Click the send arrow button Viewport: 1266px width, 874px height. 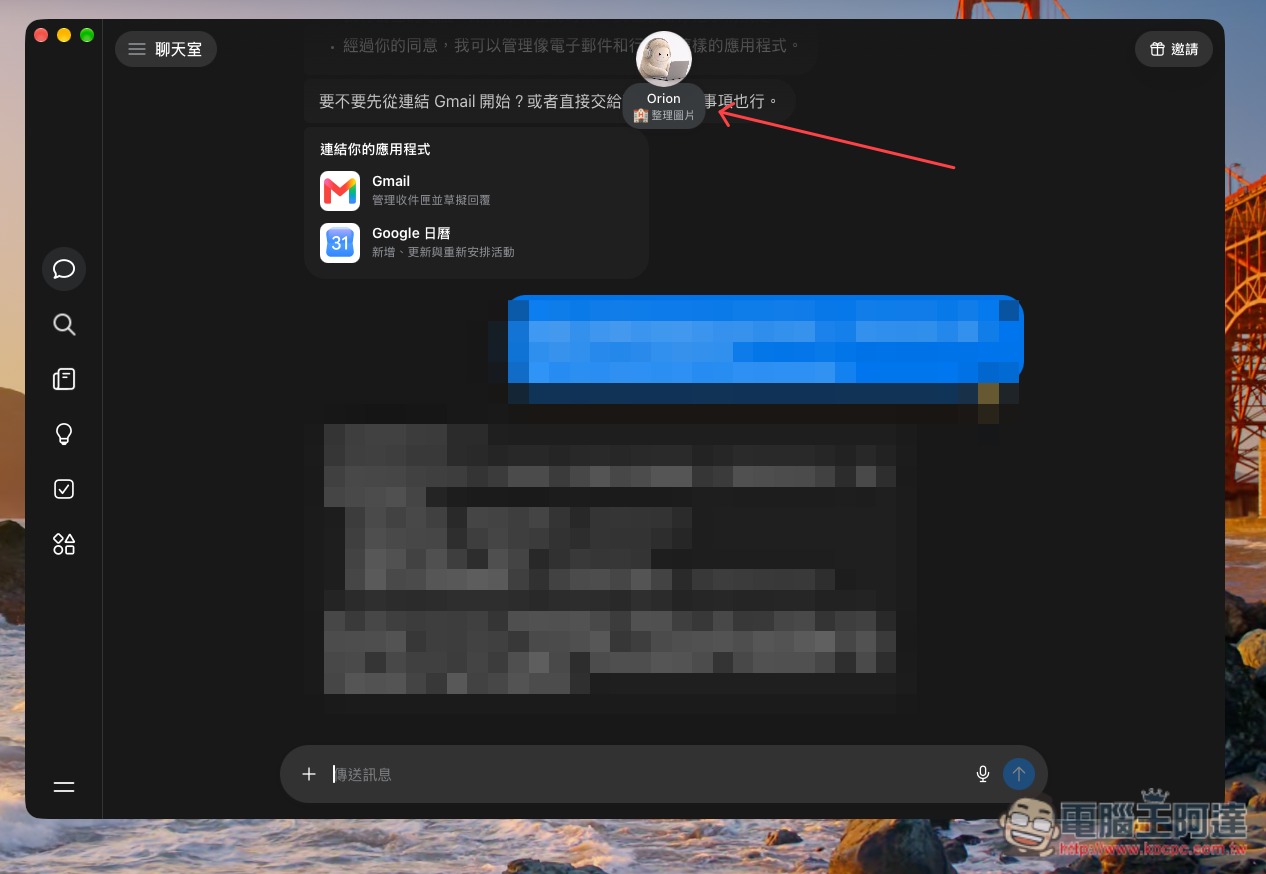coord(1019,774)
